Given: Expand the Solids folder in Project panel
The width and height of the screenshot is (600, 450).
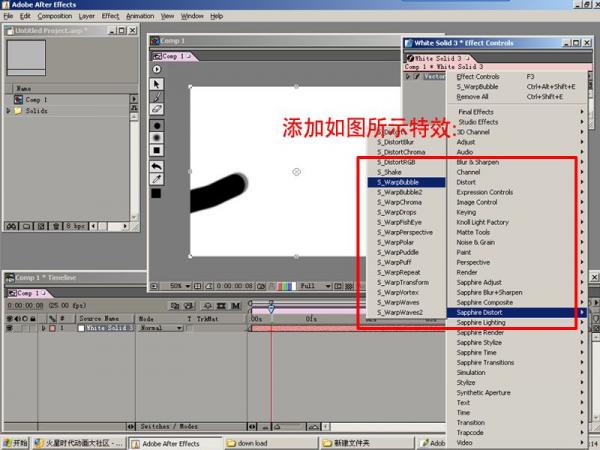Looking at the screenshot, I should pos(8,111).
